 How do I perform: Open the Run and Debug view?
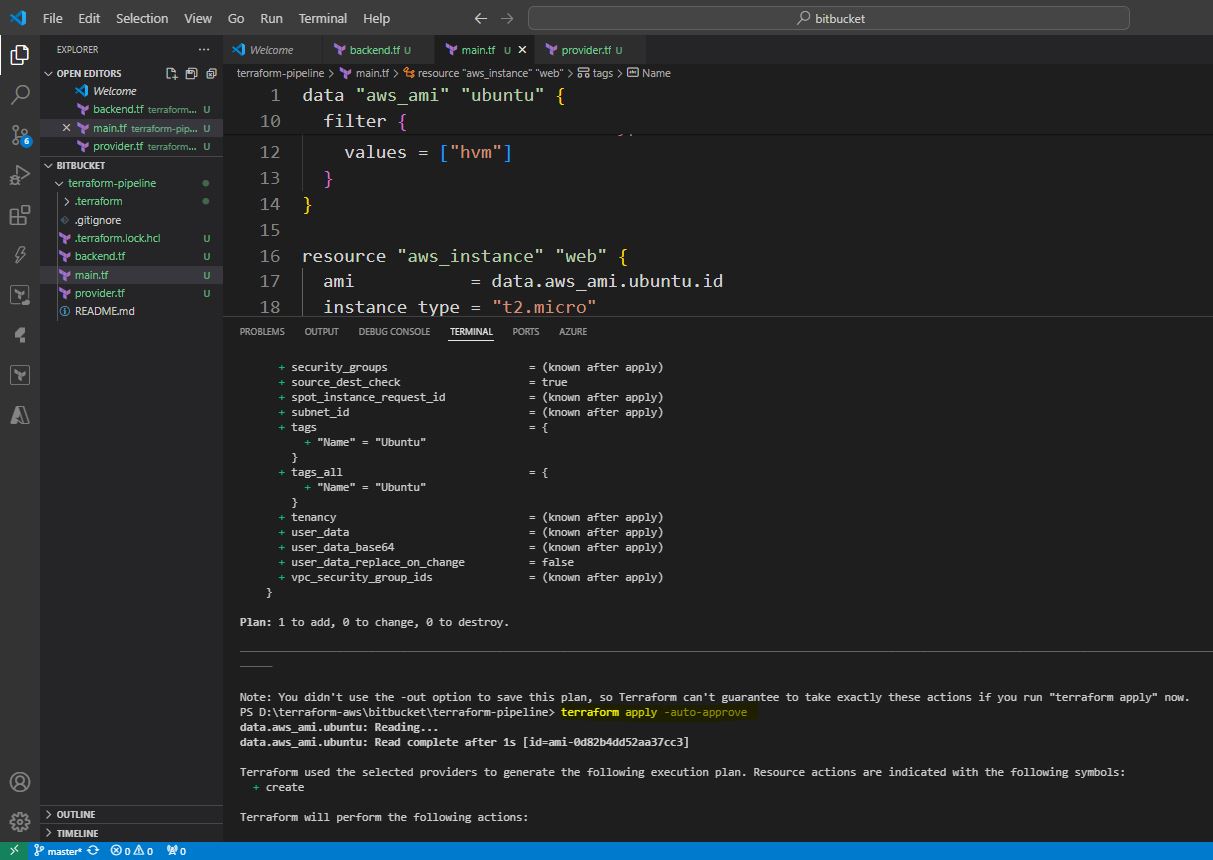19,175
